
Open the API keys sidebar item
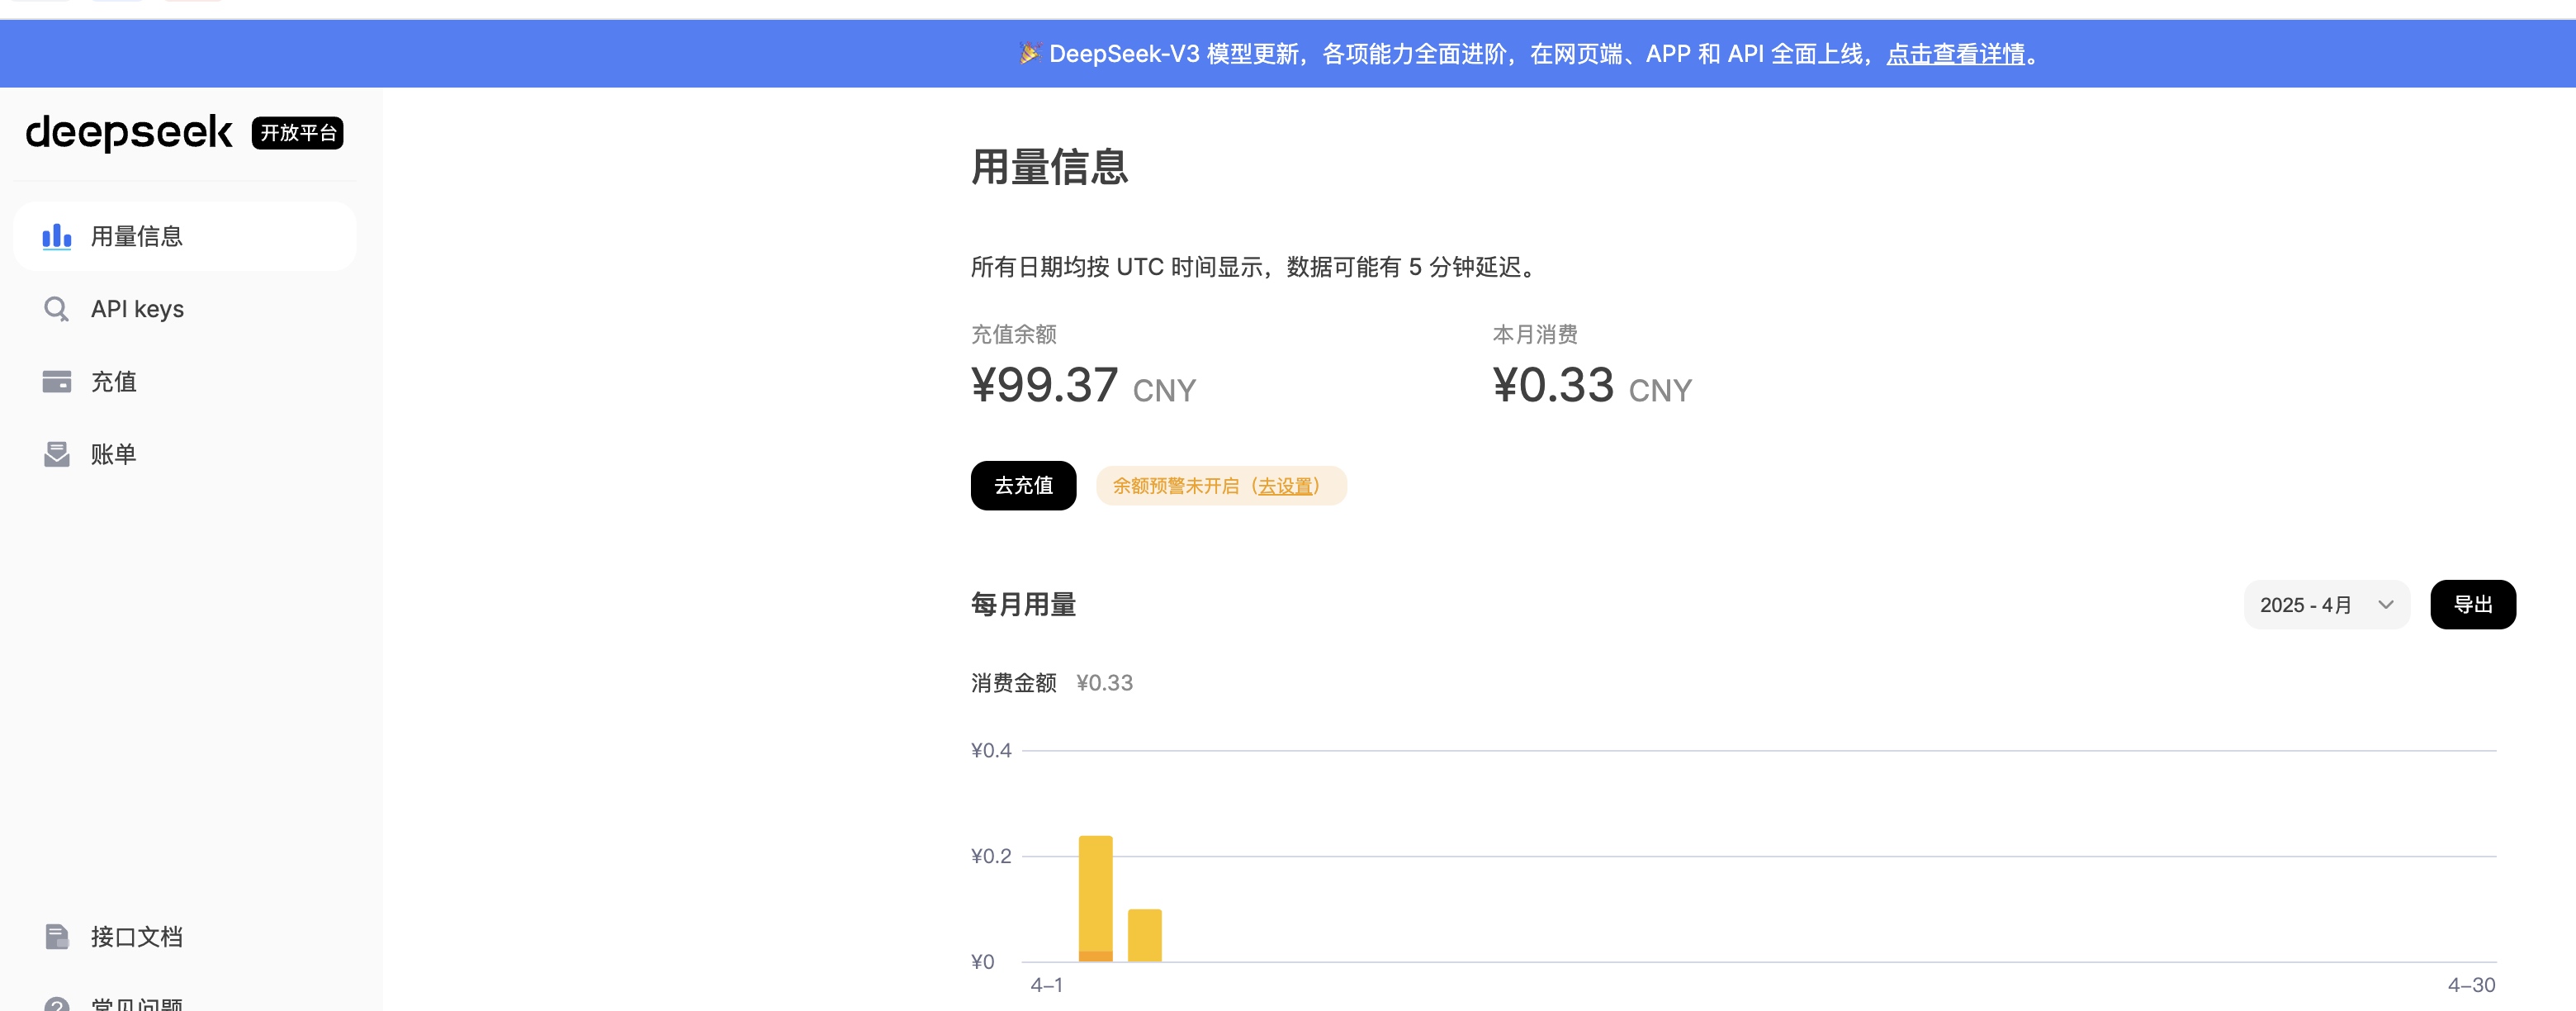pos(185,309)
